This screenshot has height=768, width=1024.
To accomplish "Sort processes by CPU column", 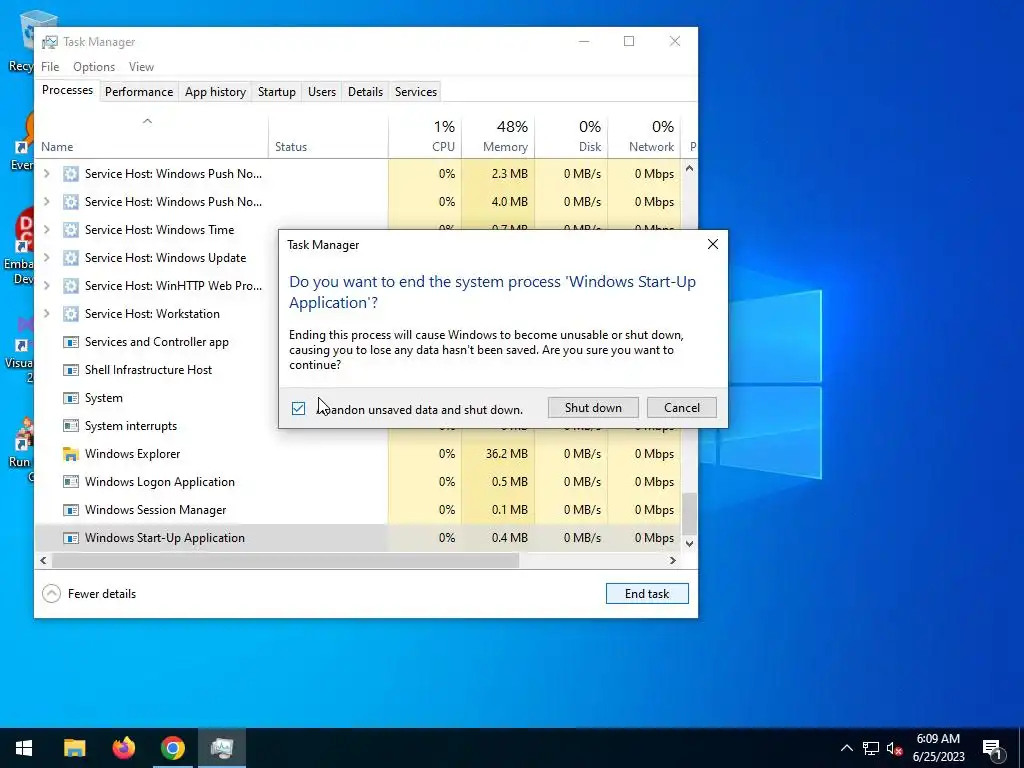I will tap(425, 136).
